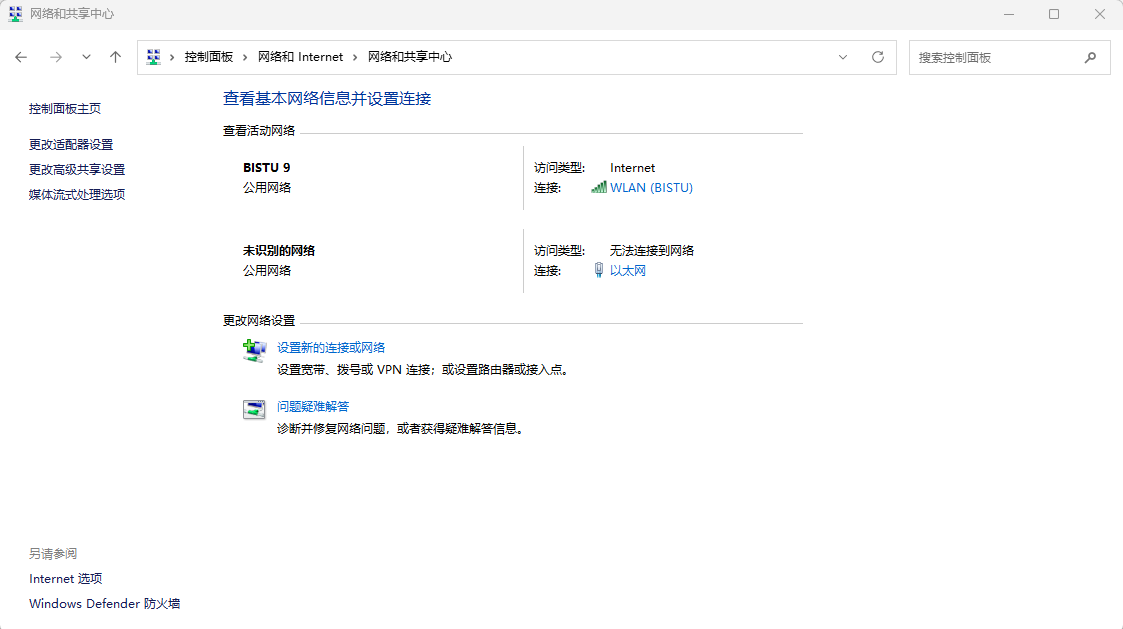Screen dimensions: 1123x629
Task: Click 公用网络 under 未识别的网络
Action: (266, 271)
